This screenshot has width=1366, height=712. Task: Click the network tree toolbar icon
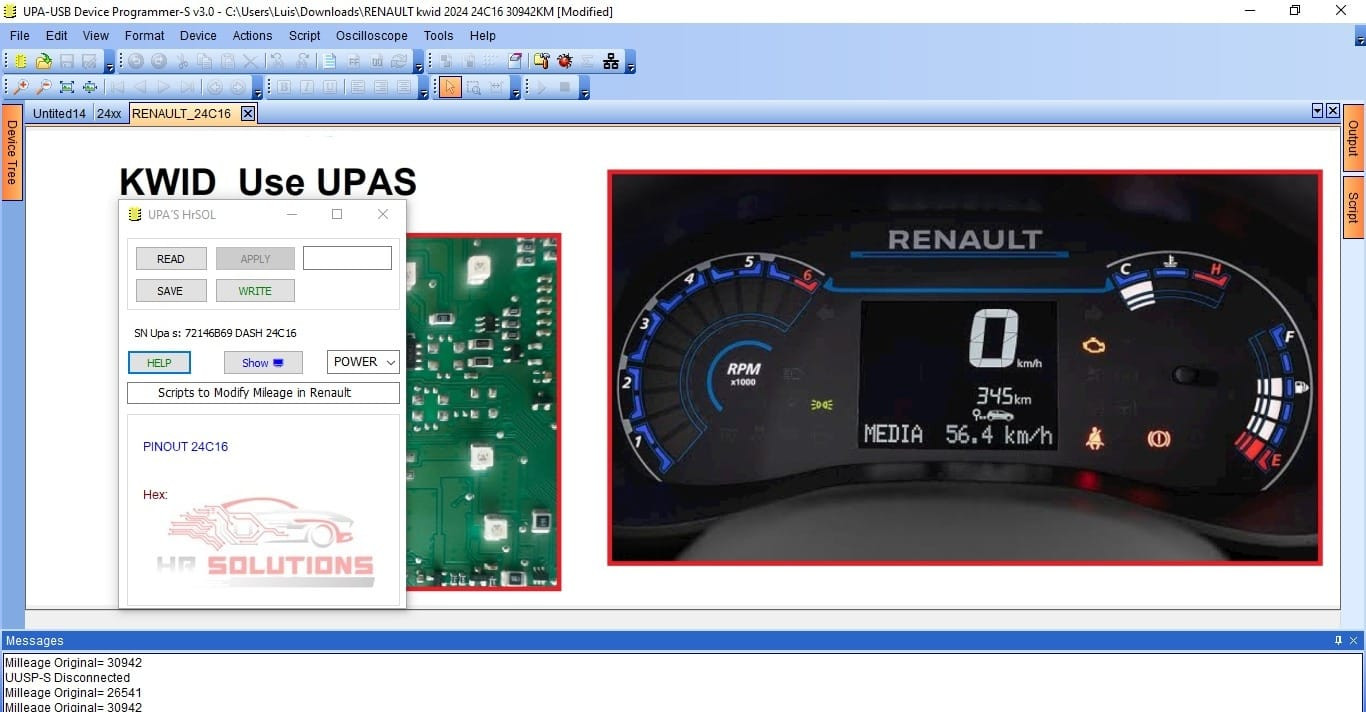[x=610, y=61]
